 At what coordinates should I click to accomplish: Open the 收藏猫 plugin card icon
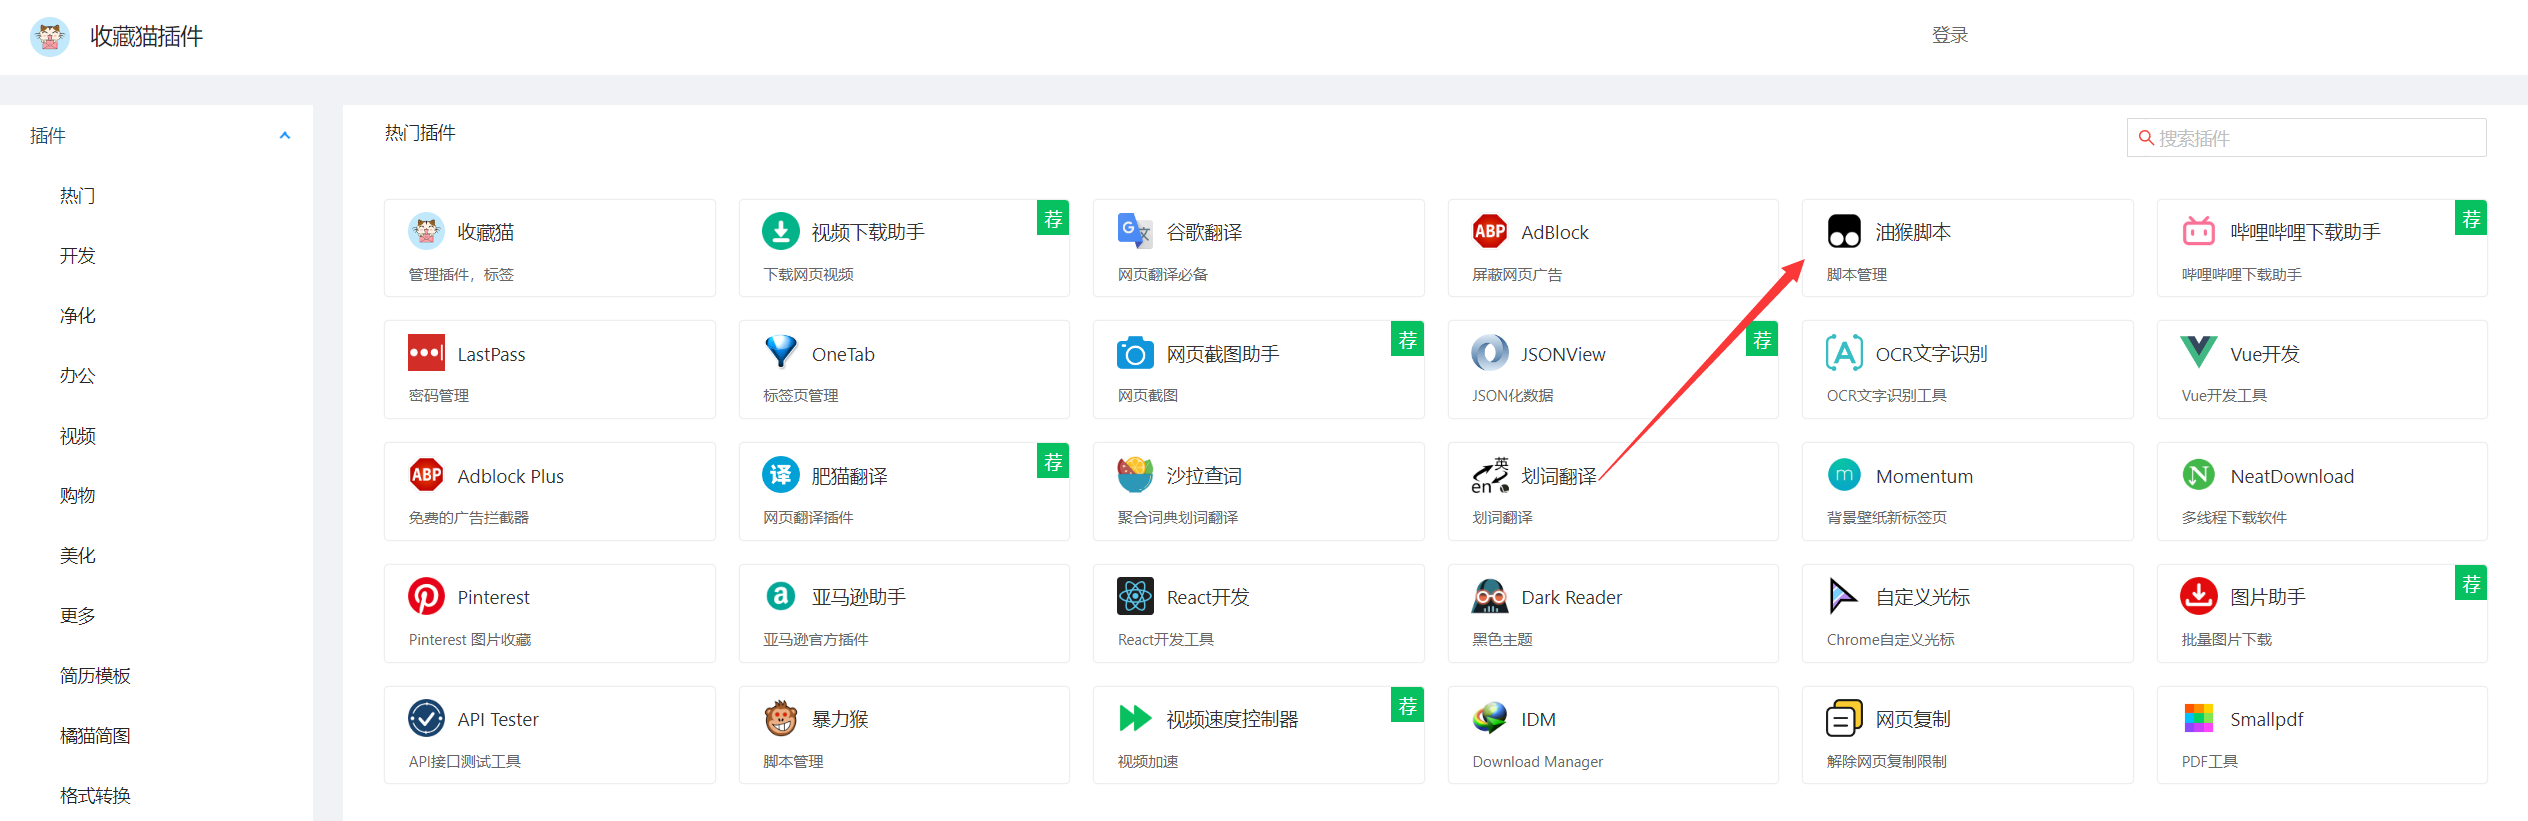pyautogui.click(x=426, y=231)
